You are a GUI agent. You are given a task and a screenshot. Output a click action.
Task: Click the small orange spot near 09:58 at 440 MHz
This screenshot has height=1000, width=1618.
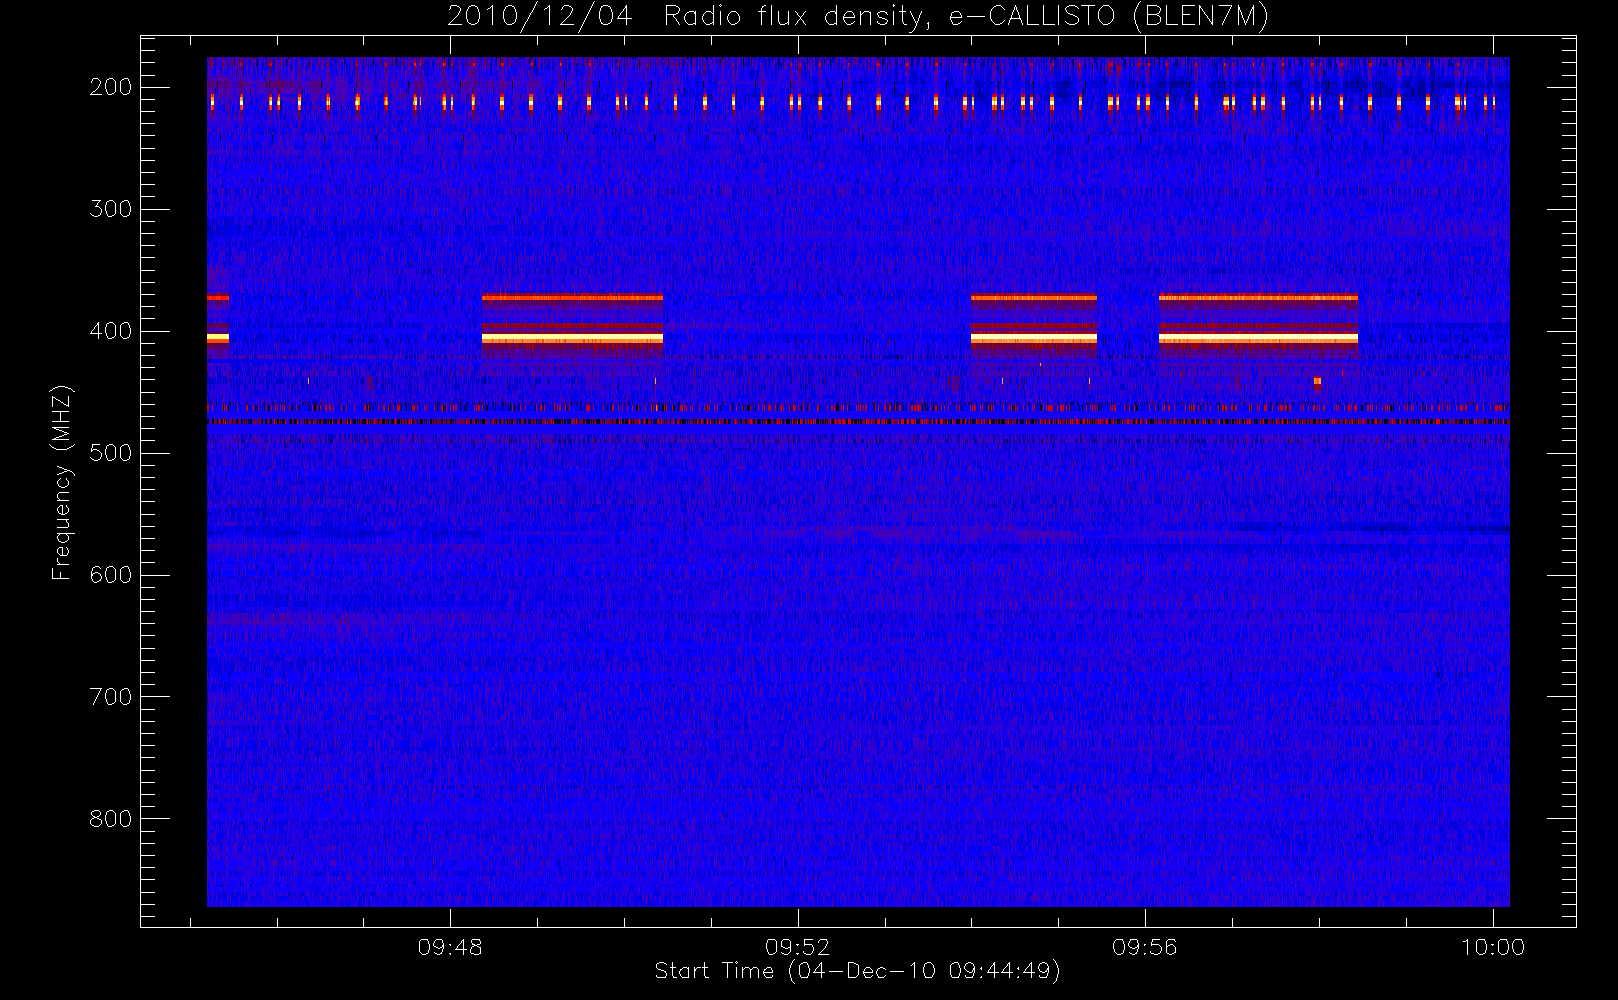click(x=1317, y=381)
